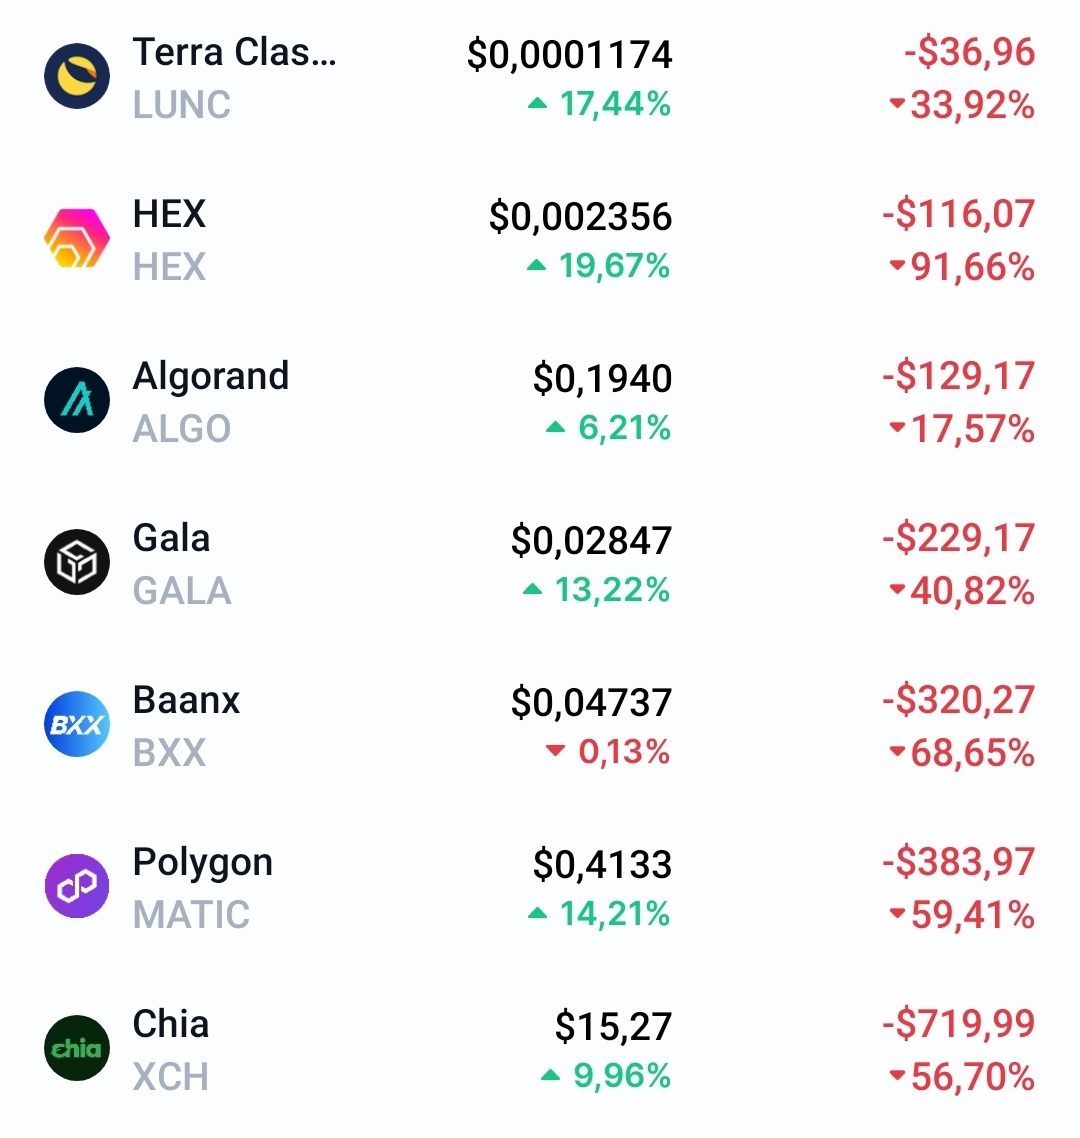Tap the MATIC ticker symbol
This screenshot has height=1138, width=1080.
click(x=191, y=915)
